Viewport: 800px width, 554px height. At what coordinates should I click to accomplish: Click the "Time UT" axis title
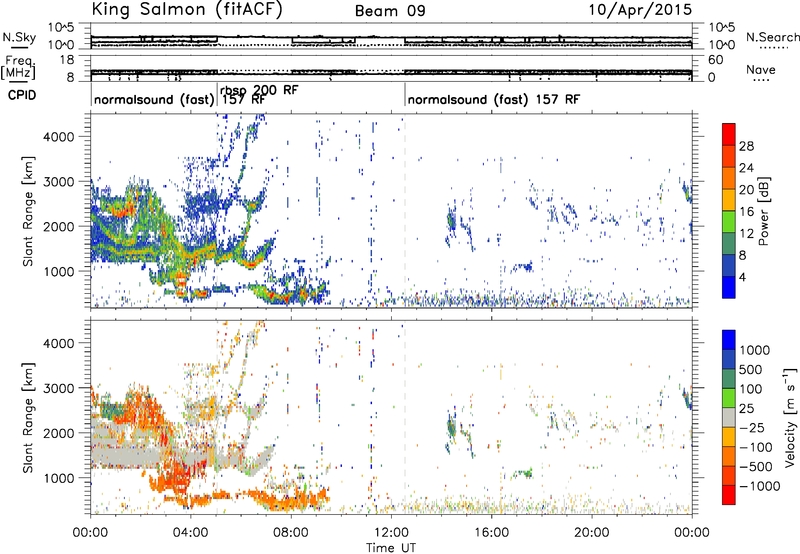pos(391,548)
